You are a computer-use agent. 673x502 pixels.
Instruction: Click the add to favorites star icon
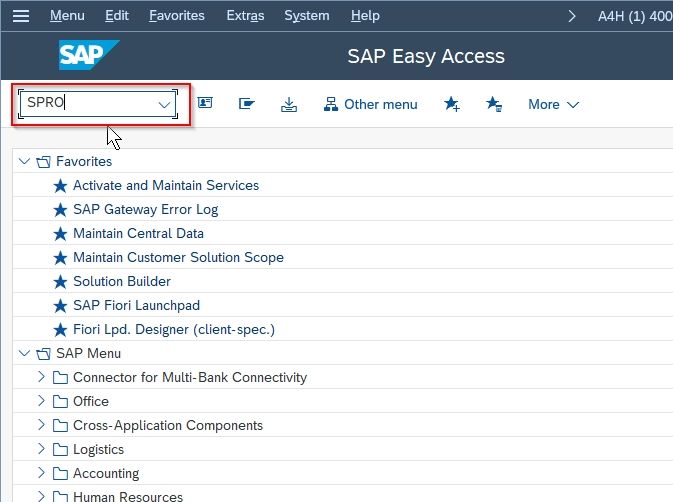click(x=452, y=104)
